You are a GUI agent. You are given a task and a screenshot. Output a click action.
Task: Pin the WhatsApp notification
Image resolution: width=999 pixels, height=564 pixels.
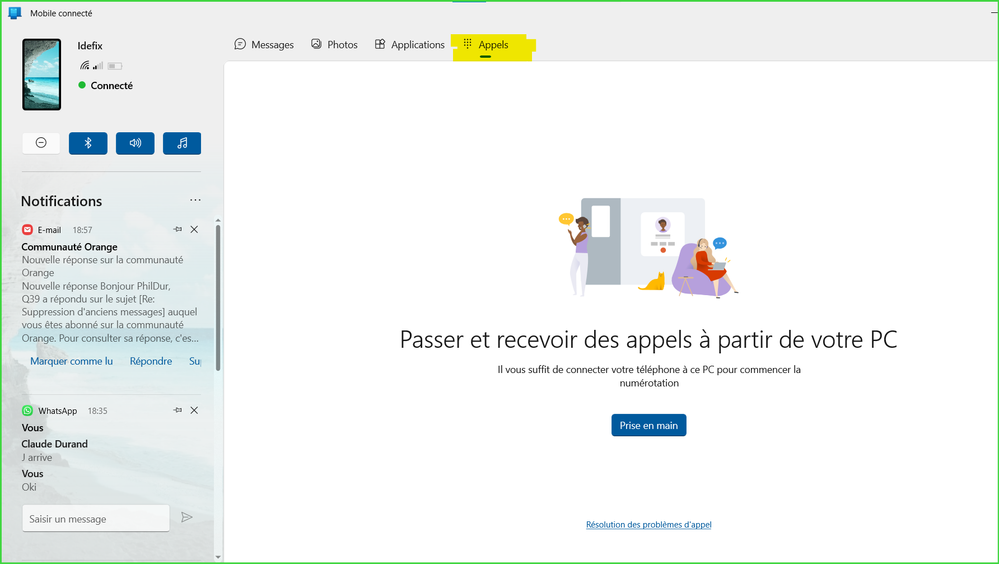[178, 410]
